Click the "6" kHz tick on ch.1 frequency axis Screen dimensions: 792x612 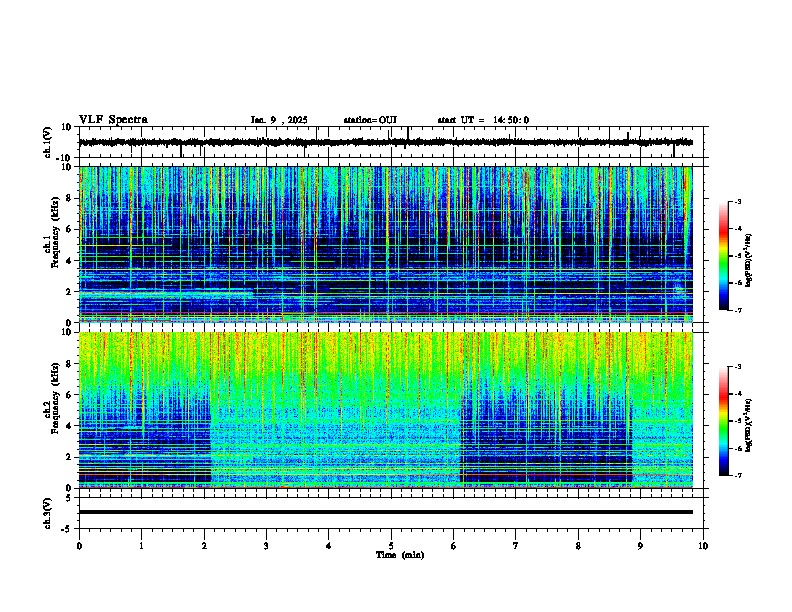coord(69,229)
